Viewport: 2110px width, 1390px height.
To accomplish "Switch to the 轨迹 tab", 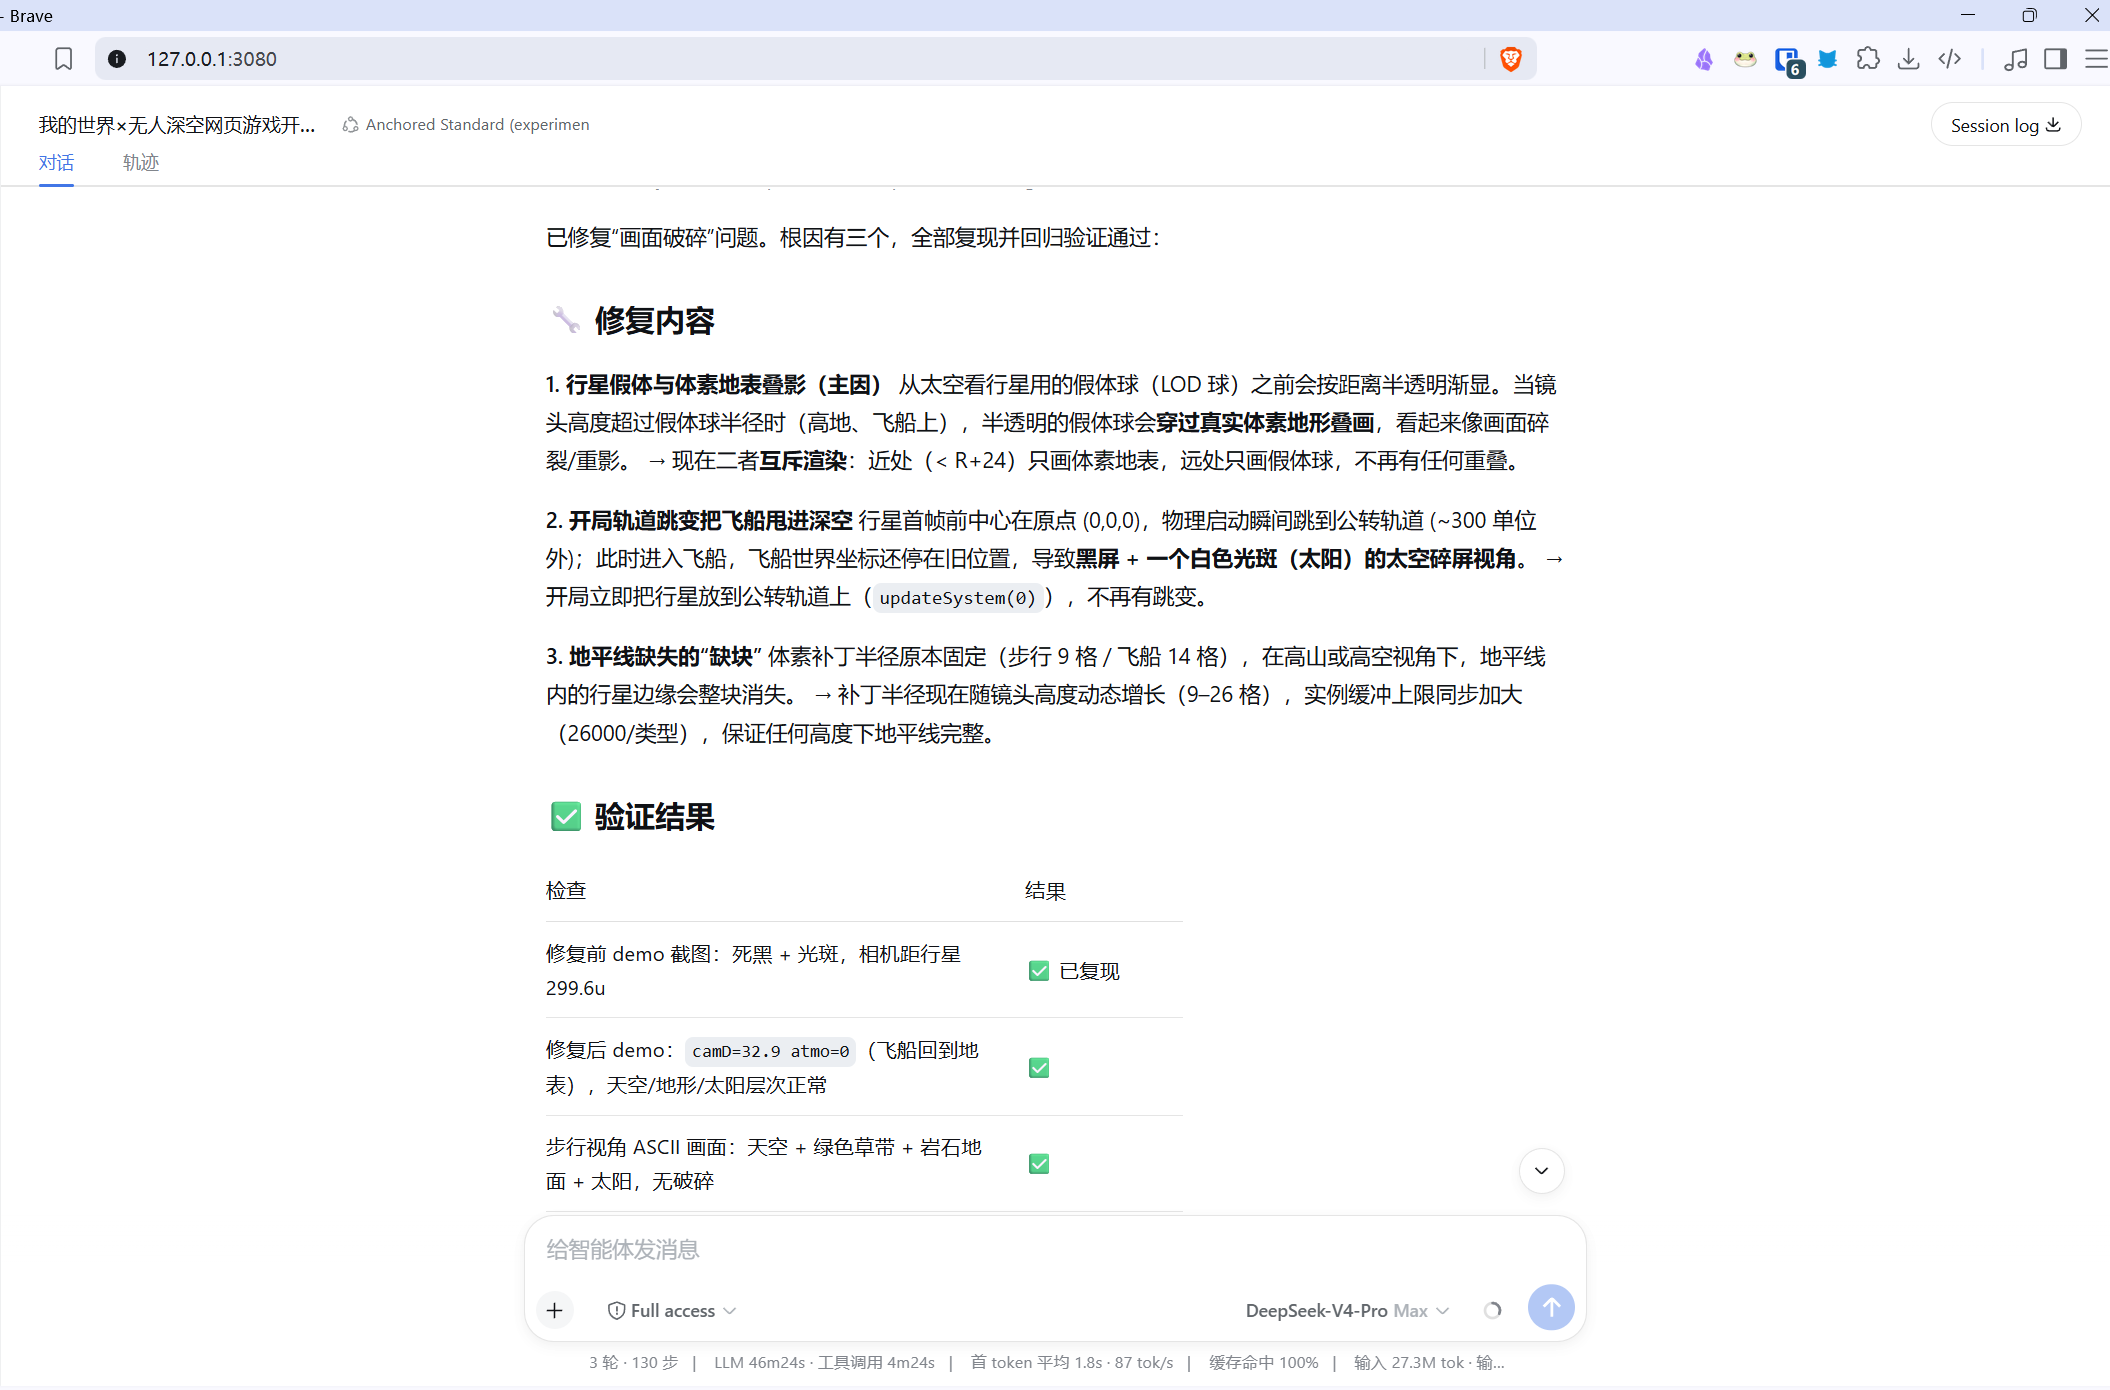I will click(x=141, y=162).
